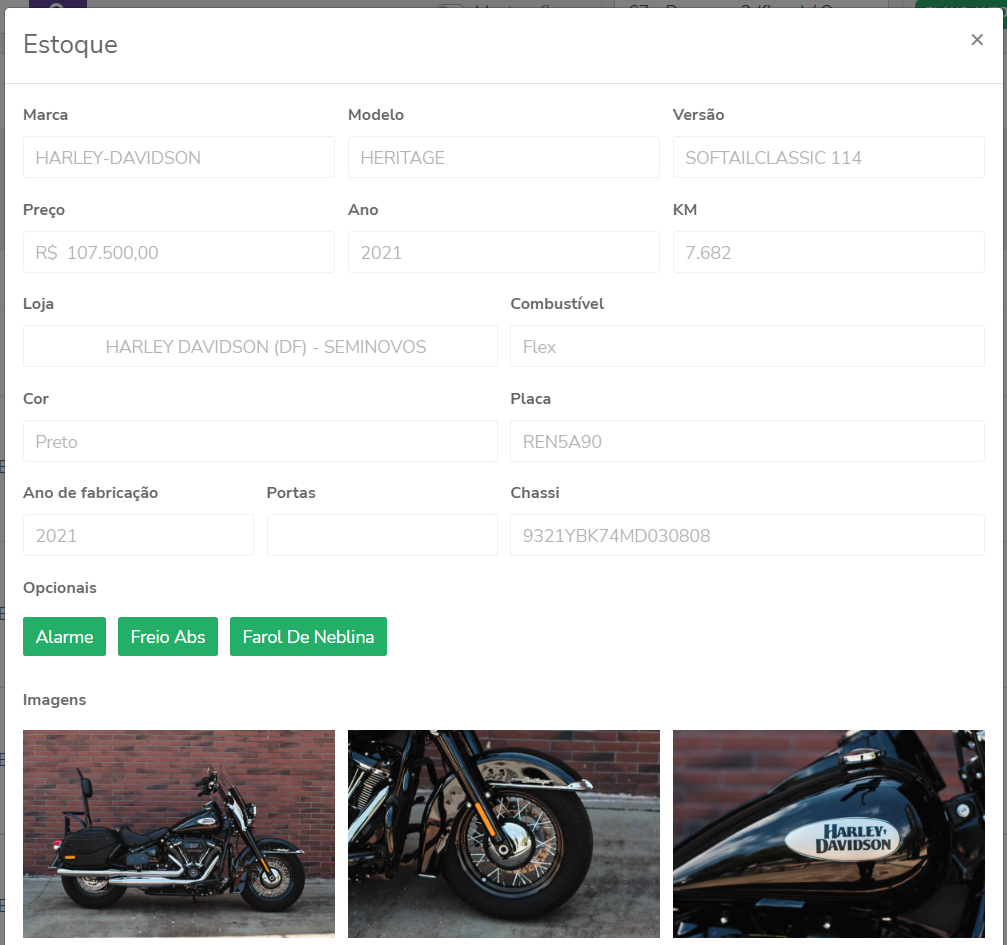Focus the Ano de fabricação field

click(138, 535)
